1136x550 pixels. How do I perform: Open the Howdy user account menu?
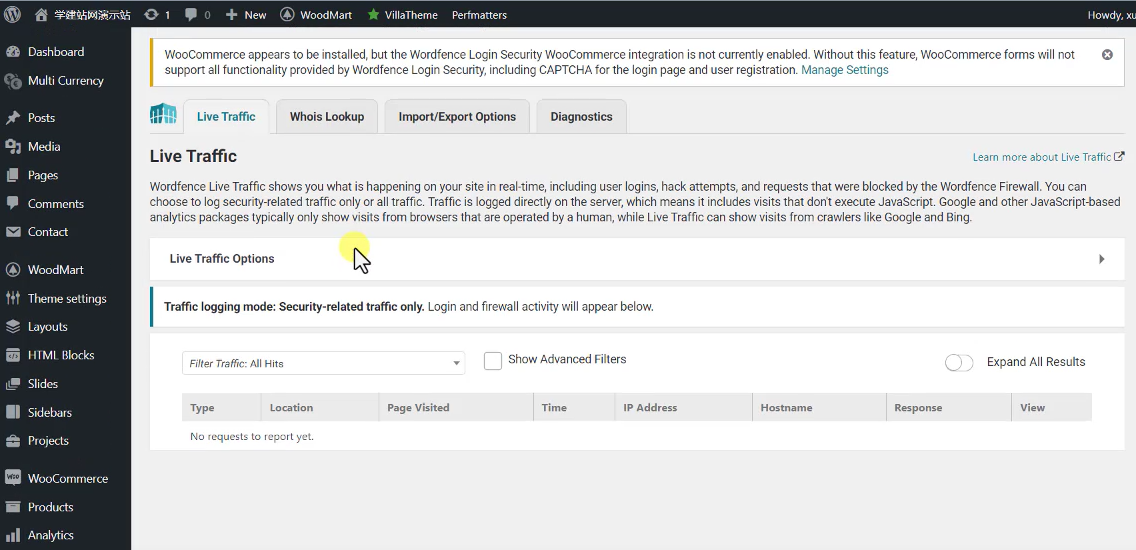[x=1111, y=14]
